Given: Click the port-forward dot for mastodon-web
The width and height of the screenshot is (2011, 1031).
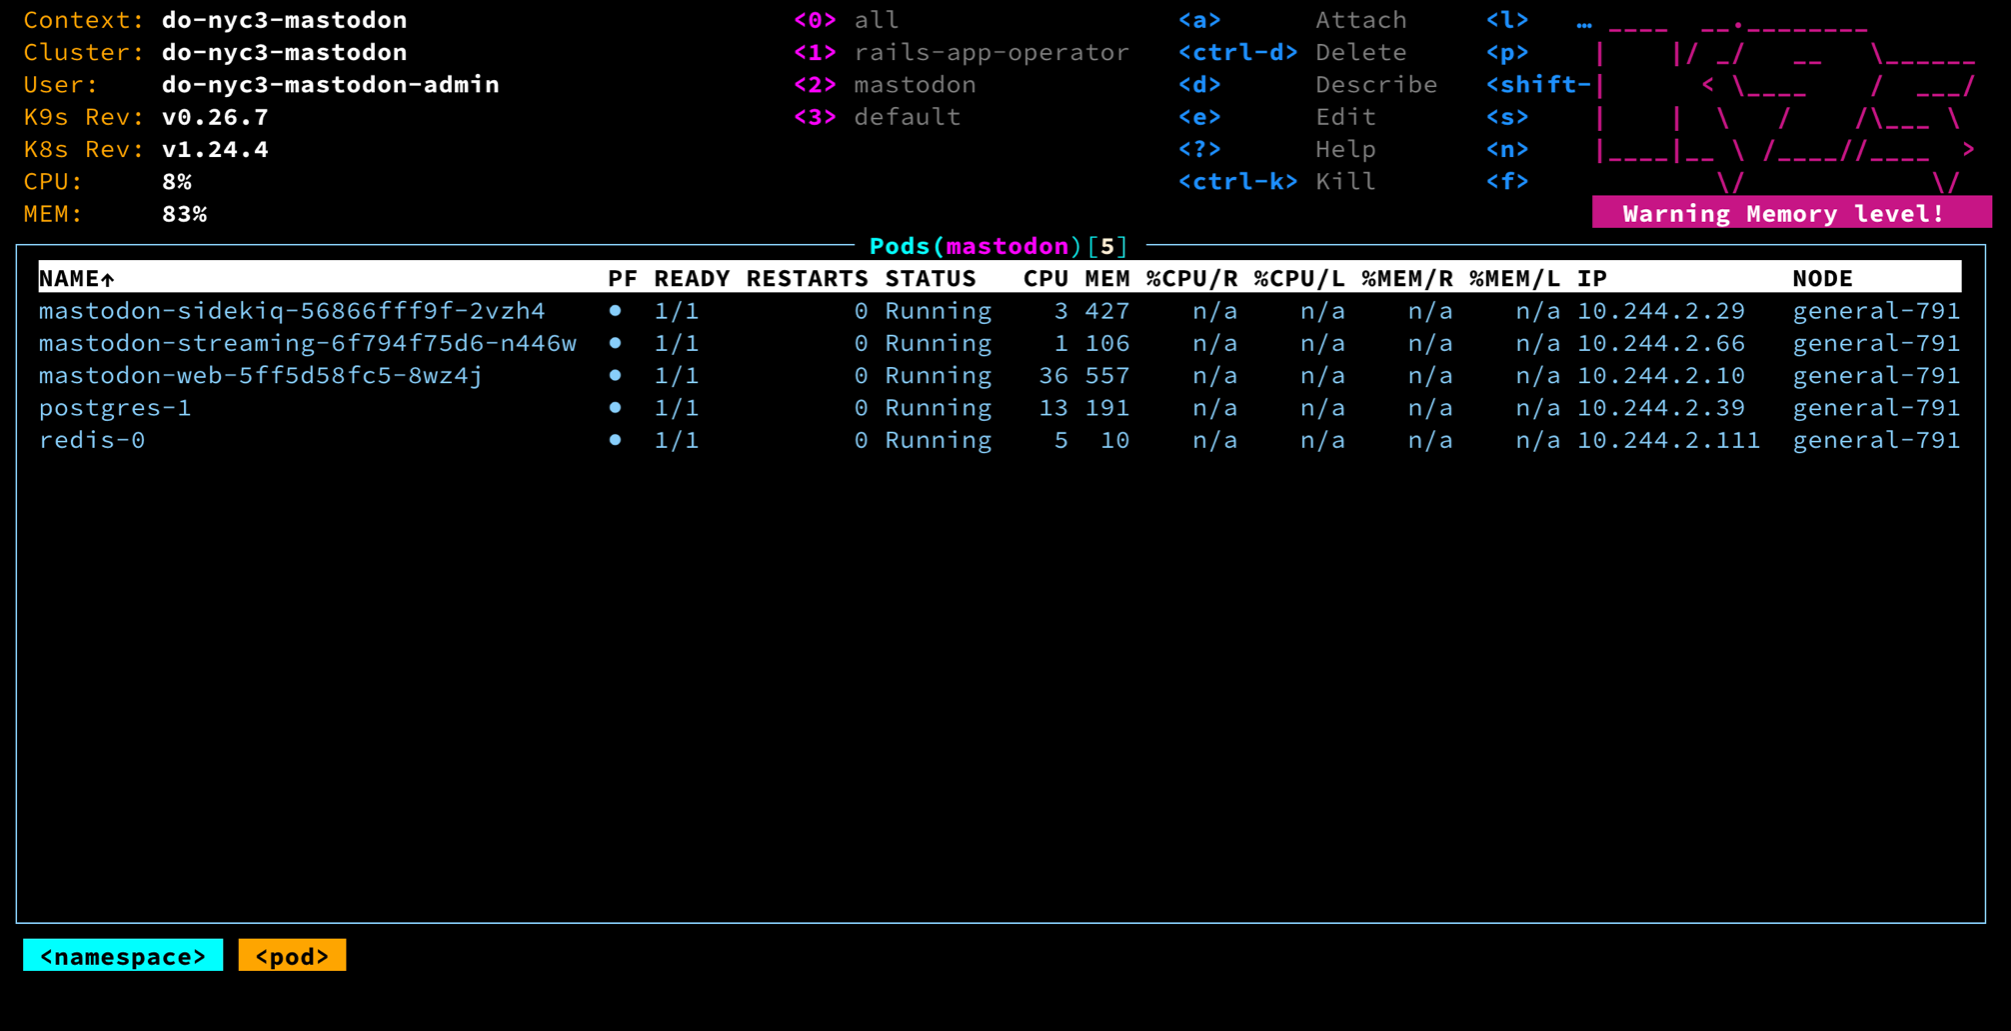Looking at the screenshot, I should (615, 376).
